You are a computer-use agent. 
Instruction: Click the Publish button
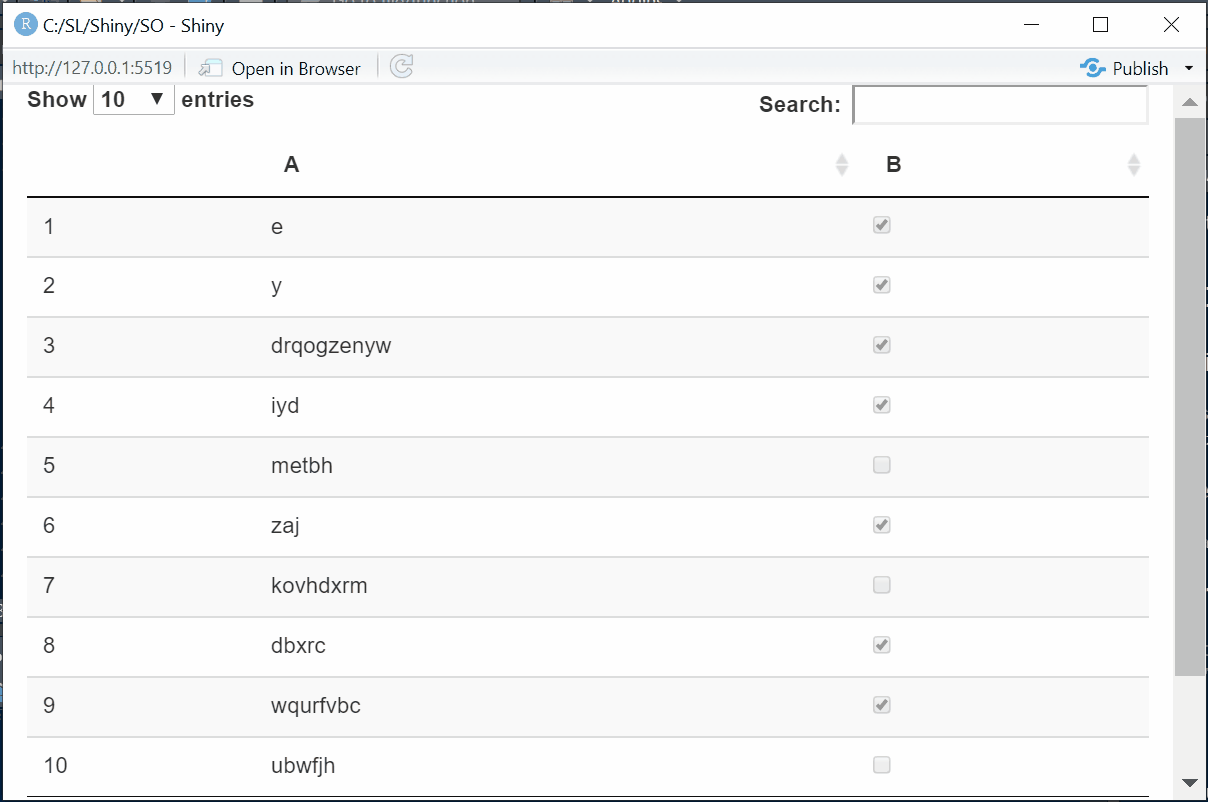[x=1140, y=68]
